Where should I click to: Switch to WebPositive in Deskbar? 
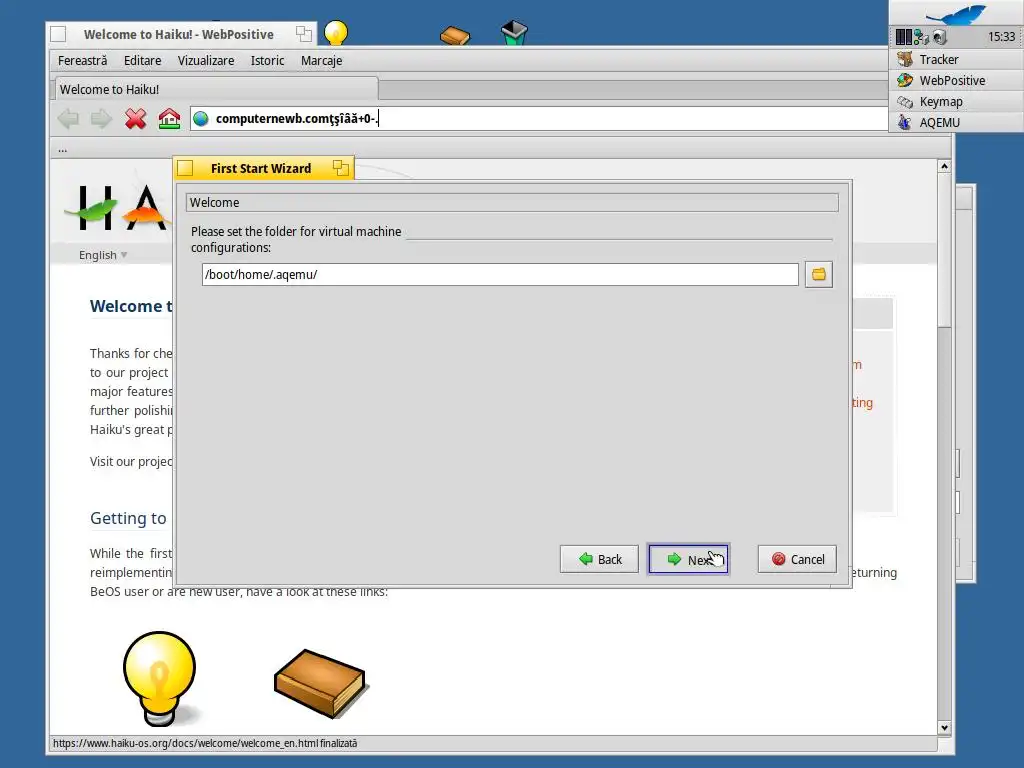[x=955, y=80]
